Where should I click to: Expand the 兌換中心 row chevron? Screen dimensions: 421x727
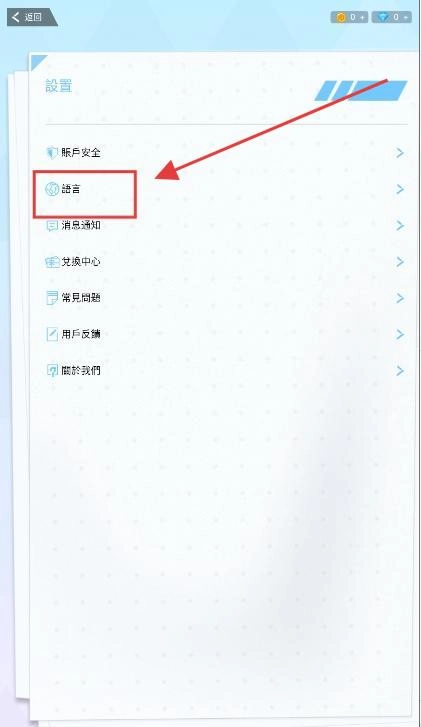[400, 262]
